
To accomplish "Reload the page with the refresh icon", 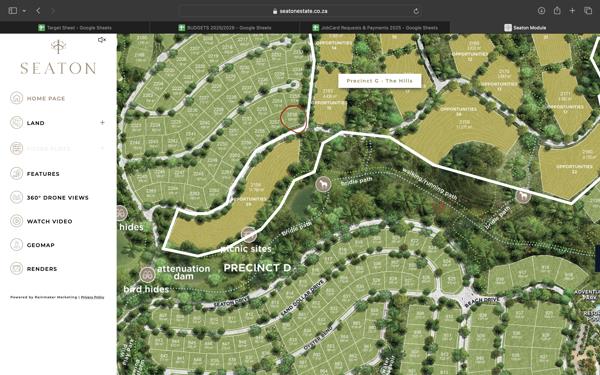I will coord(416,11).
